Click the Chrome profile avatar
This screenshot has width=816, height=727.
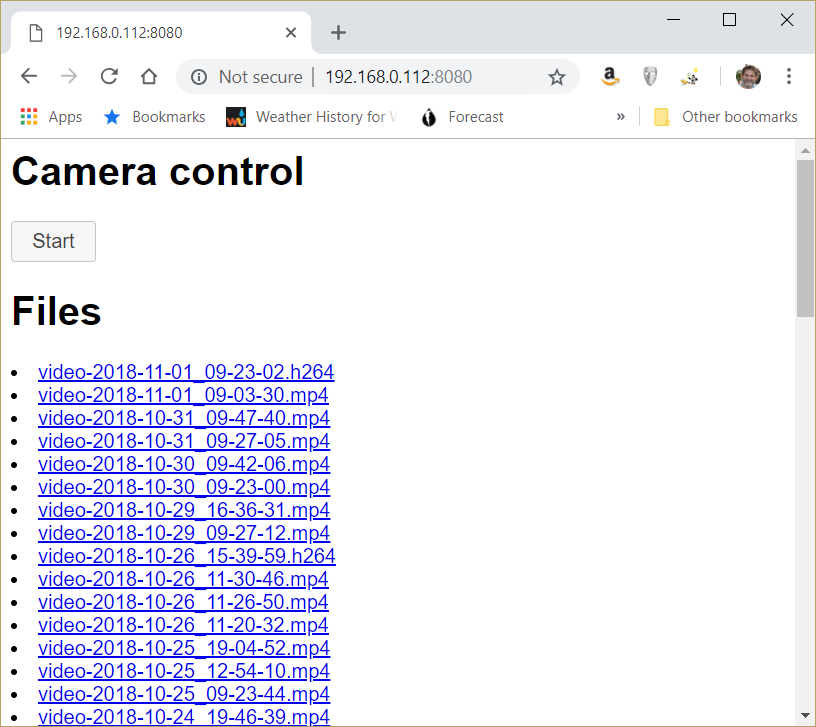point(748,76)
